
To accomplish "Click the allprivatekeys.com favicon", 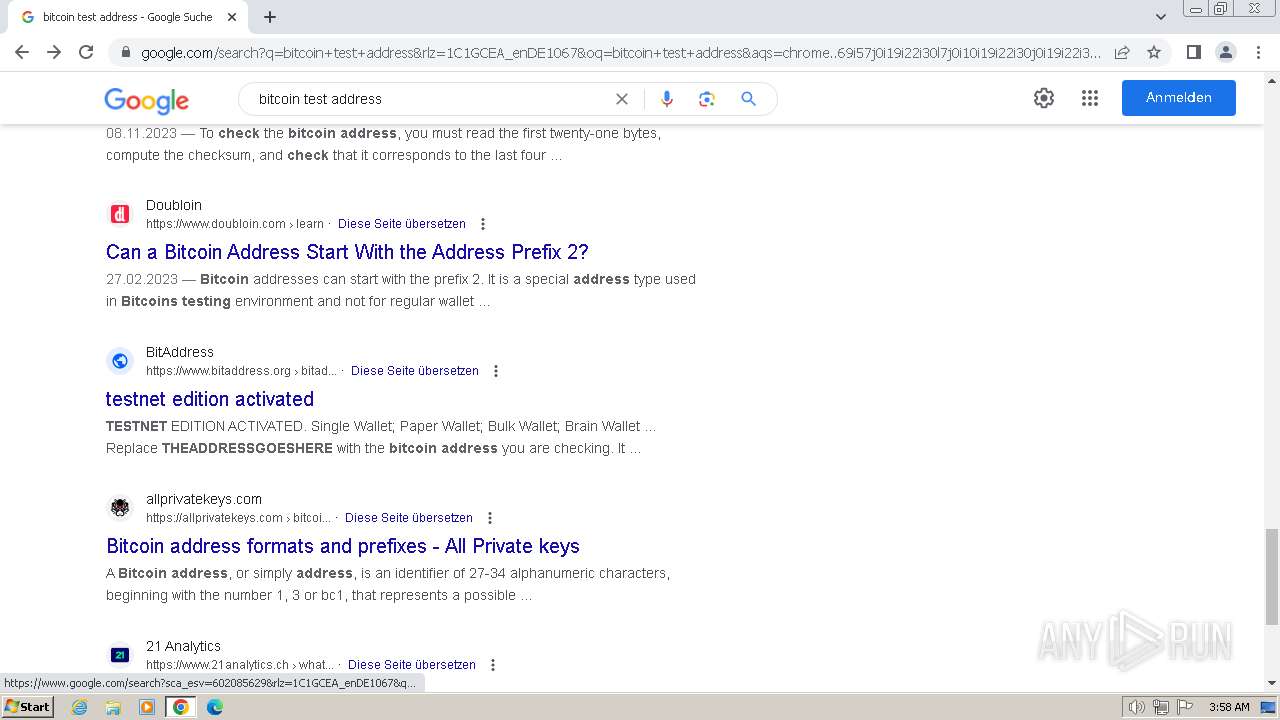I will point(120,508).
